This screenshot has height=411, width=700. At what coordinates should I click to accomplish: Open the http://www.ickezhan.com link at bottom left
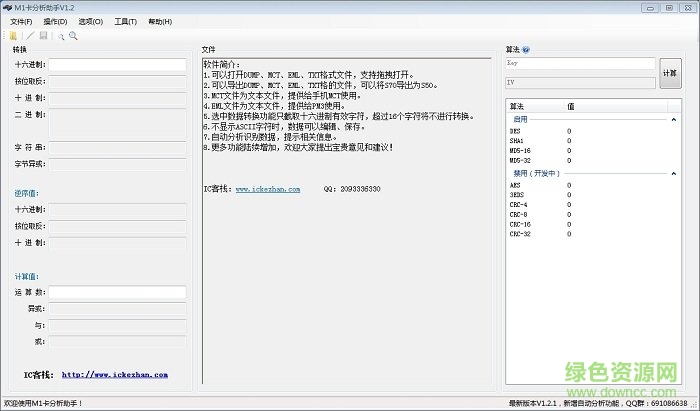click(x=114, y=375)
